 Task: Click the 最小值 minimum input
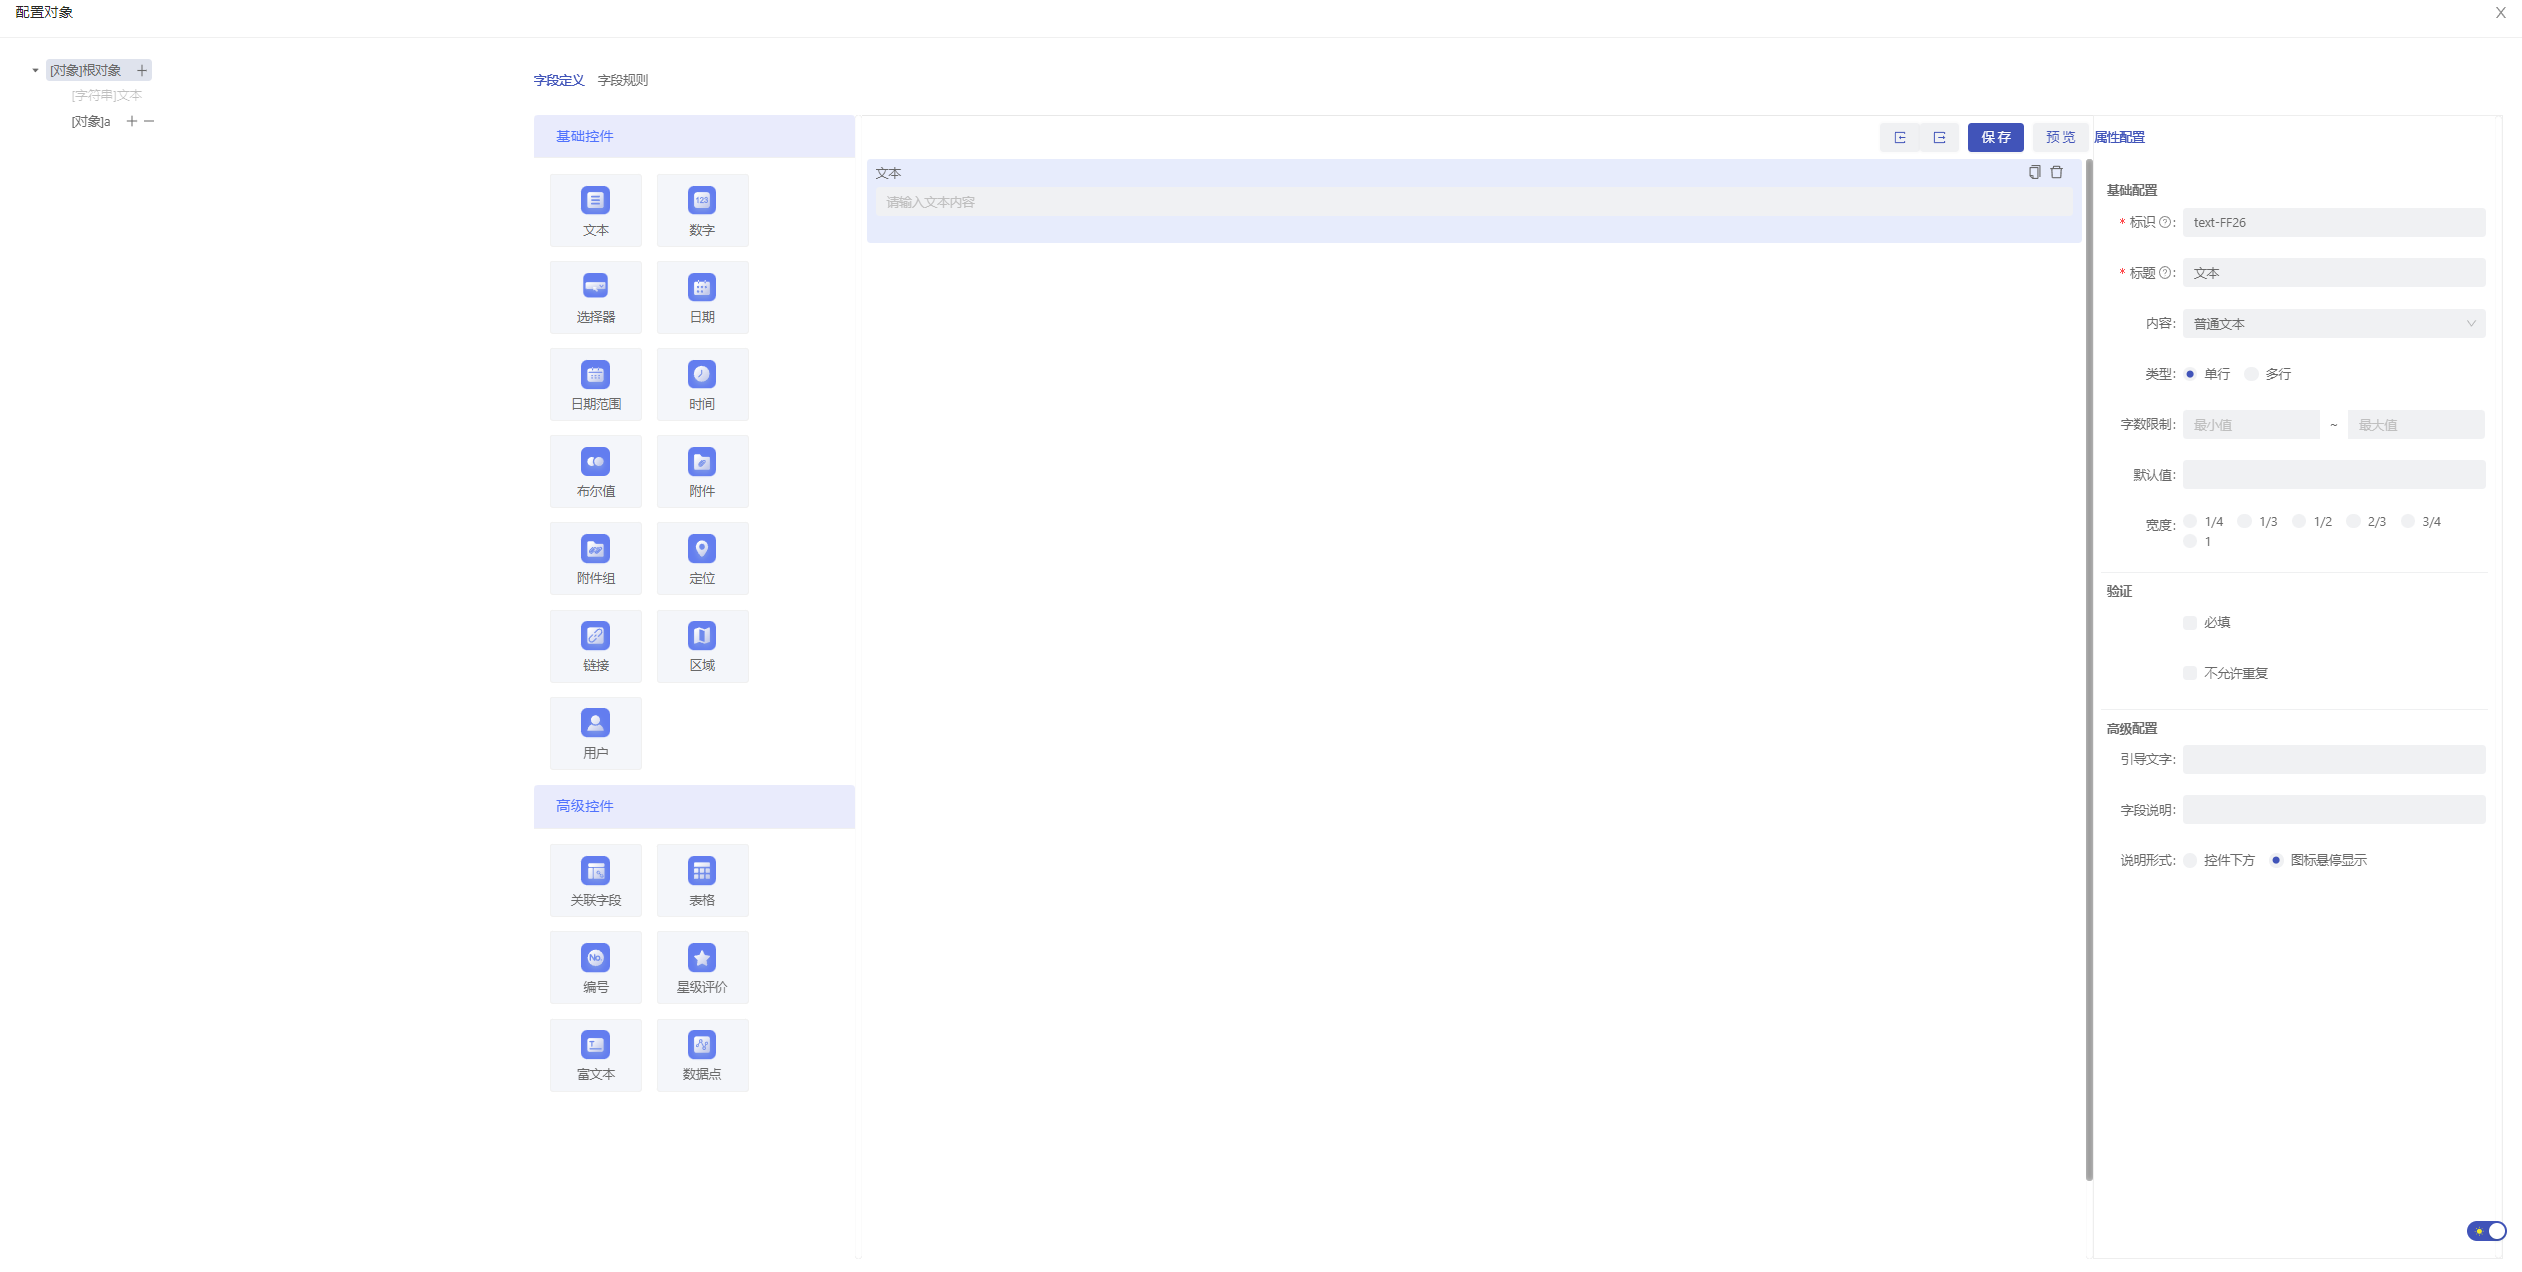2251,424
